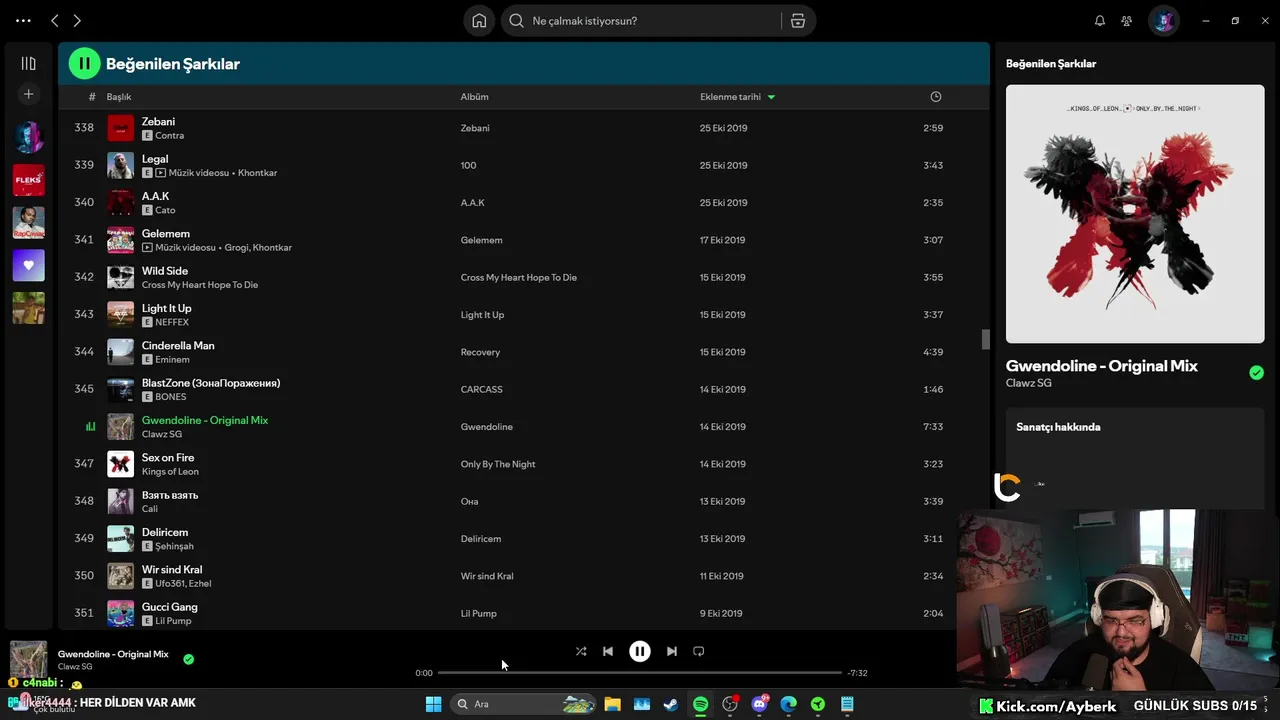Image resolution: width=1280 pixels, height=720 pixels.
Task: Toggle the '-7:32' remaining time display
Action: click(857, 673)
